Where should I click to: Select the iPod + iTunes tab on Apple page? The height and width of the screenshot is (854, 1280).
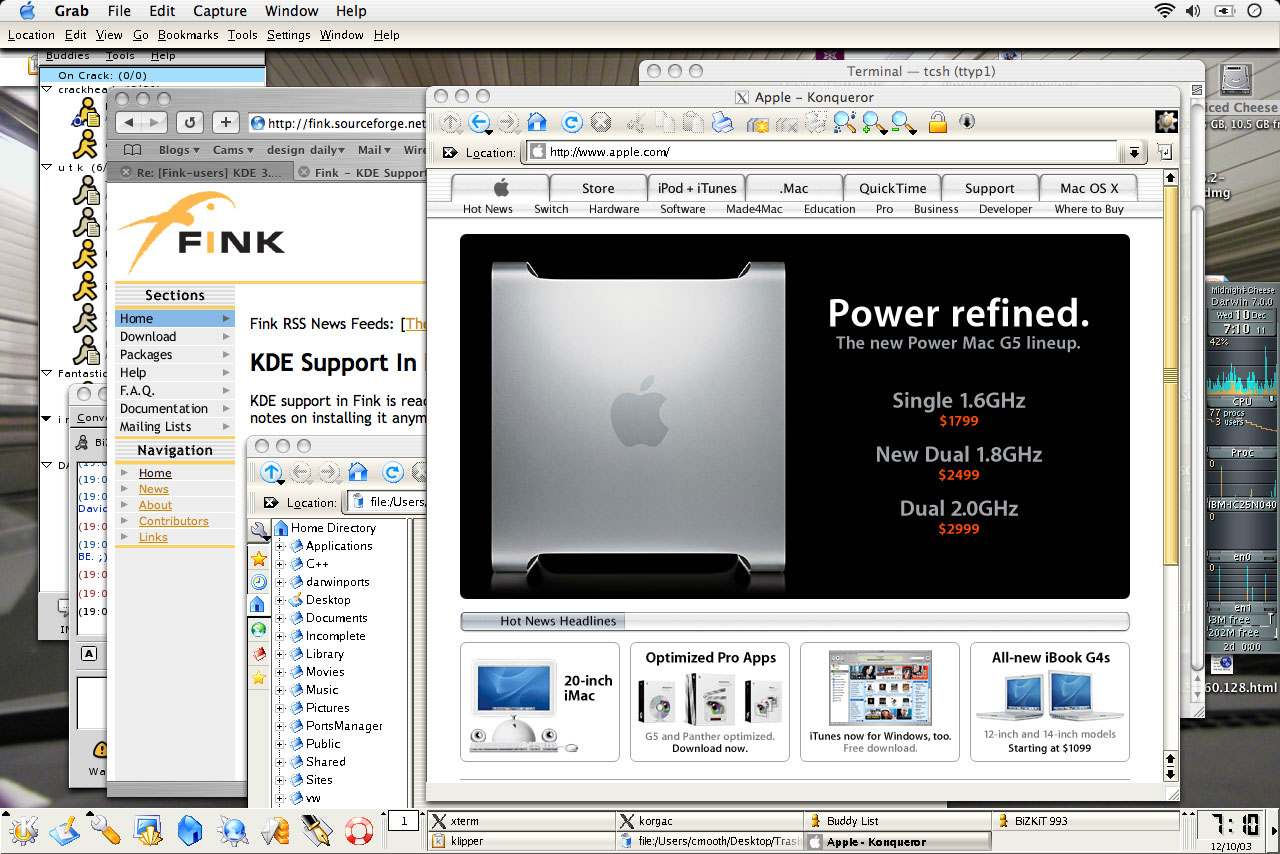[x=697, y=188]
